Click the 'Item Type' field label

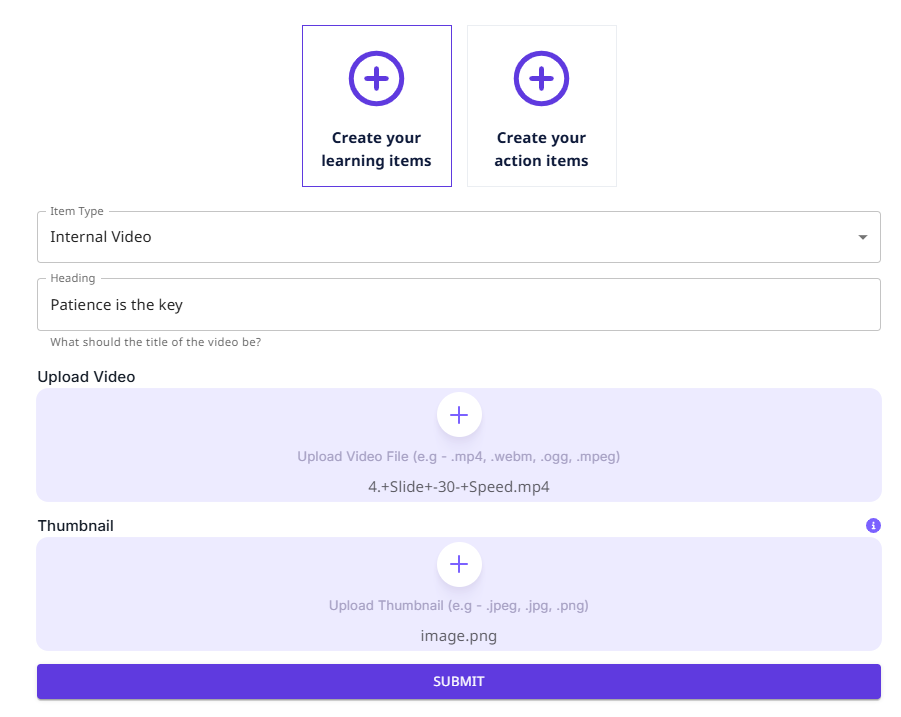(x=77, y=212)
